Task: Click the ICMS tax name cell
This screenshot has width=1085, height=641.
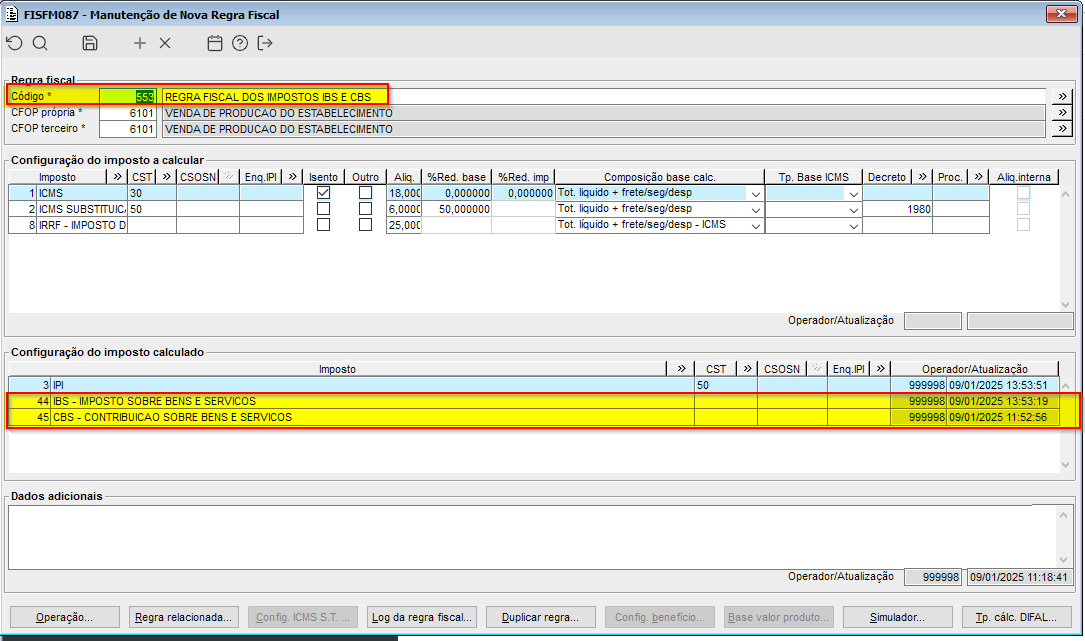Action: click(x=82, y=193)
